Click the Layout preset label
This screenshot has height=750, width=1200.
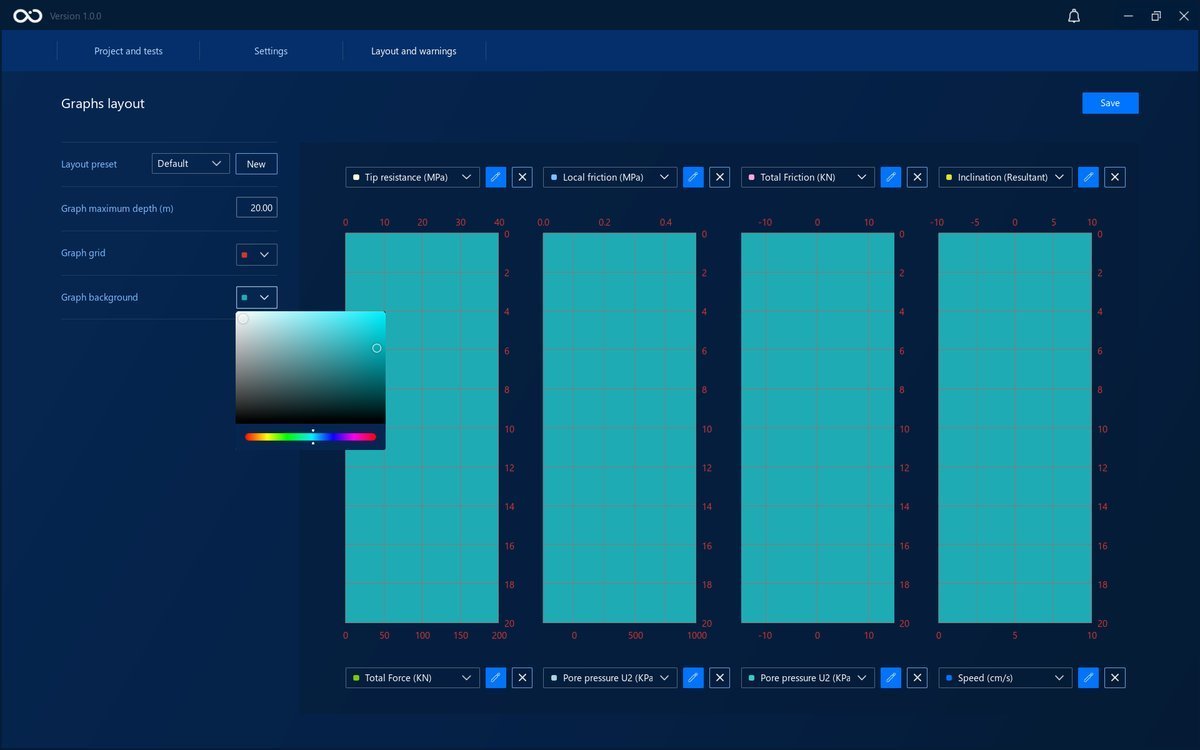[89, 164]
